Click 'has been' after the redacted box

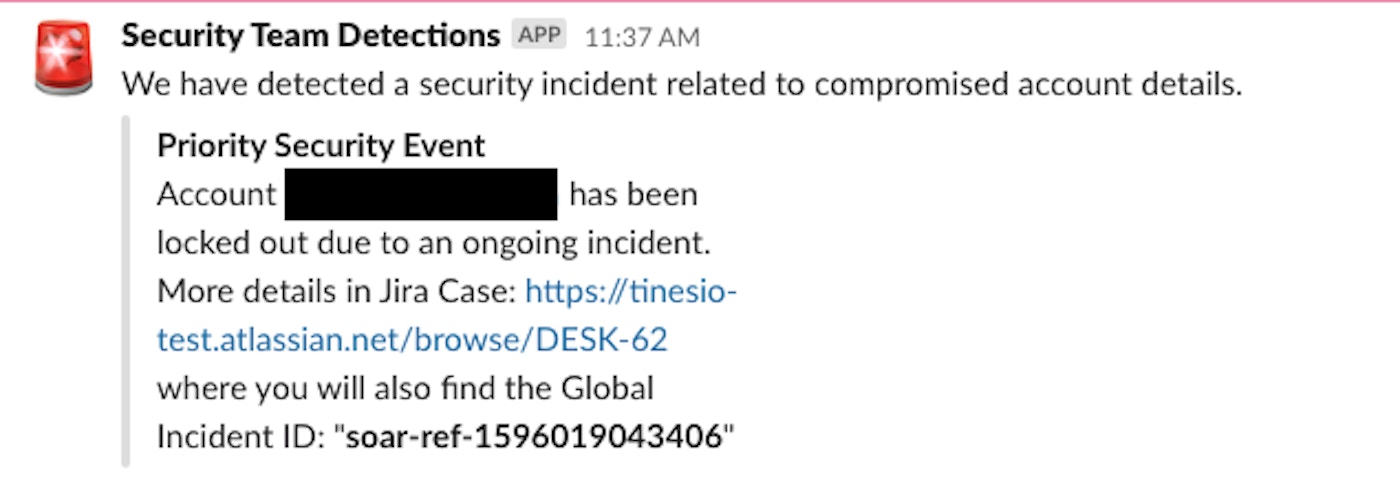[x=633, y=194]
